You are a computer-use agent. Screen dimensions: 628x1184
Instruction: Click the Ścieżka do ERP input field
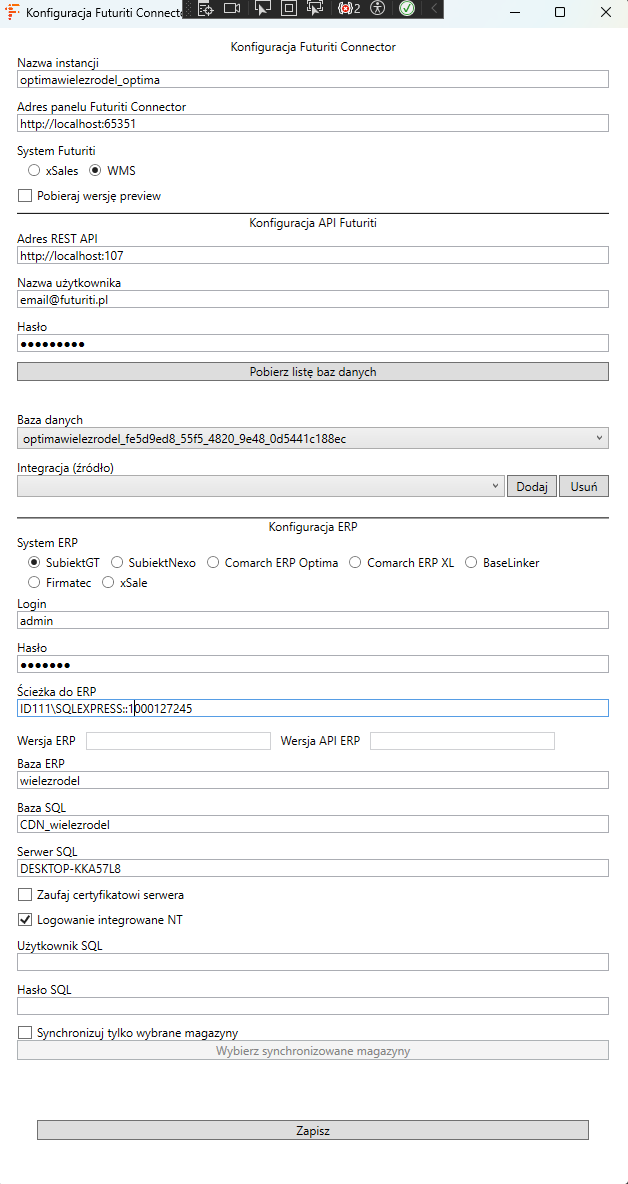312,708
